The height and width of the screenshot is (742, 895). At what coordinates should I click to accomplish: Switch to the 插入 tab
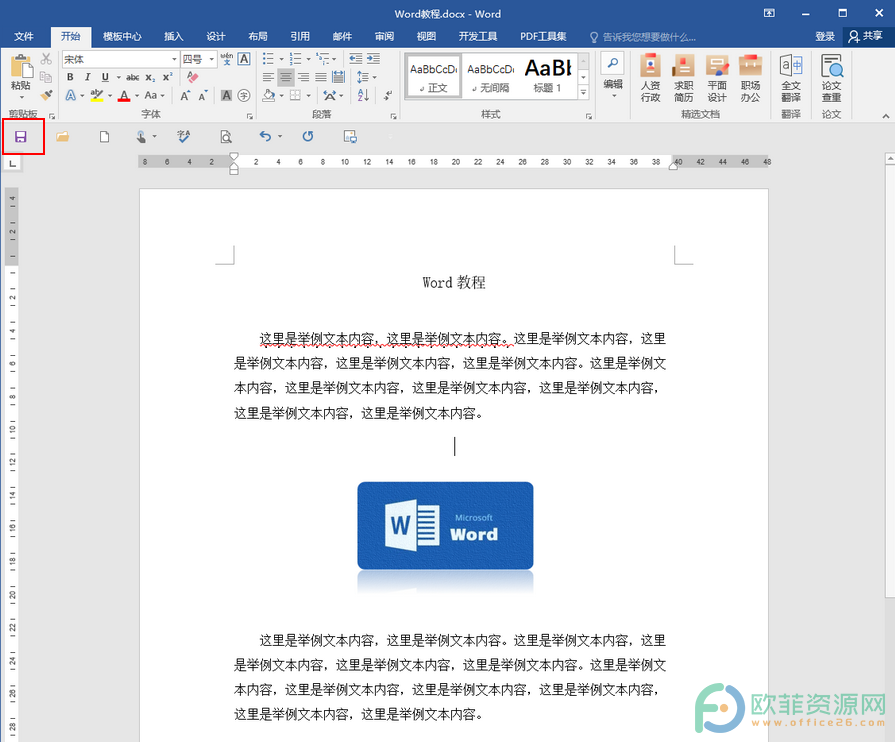174,37
